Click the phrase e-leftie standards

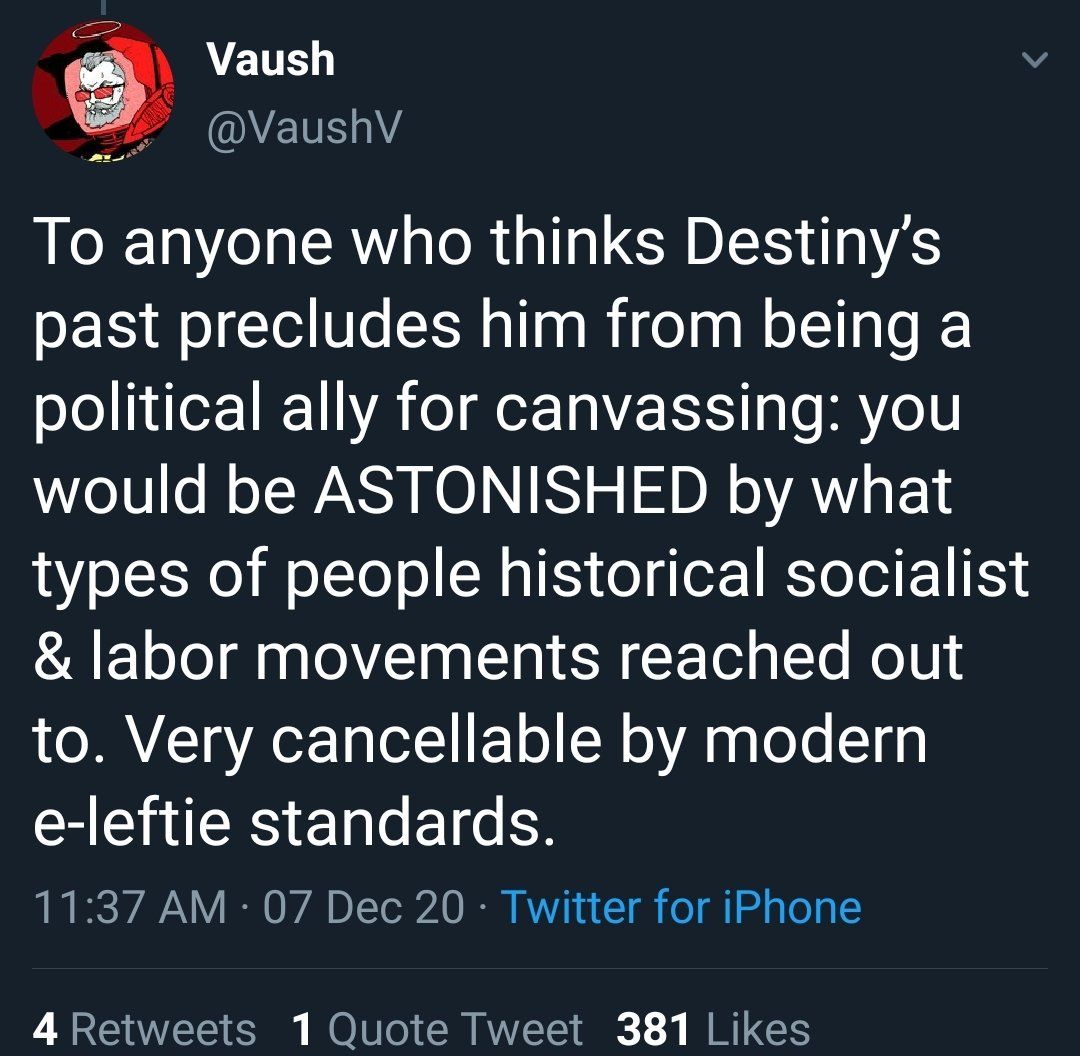(294, 823)
